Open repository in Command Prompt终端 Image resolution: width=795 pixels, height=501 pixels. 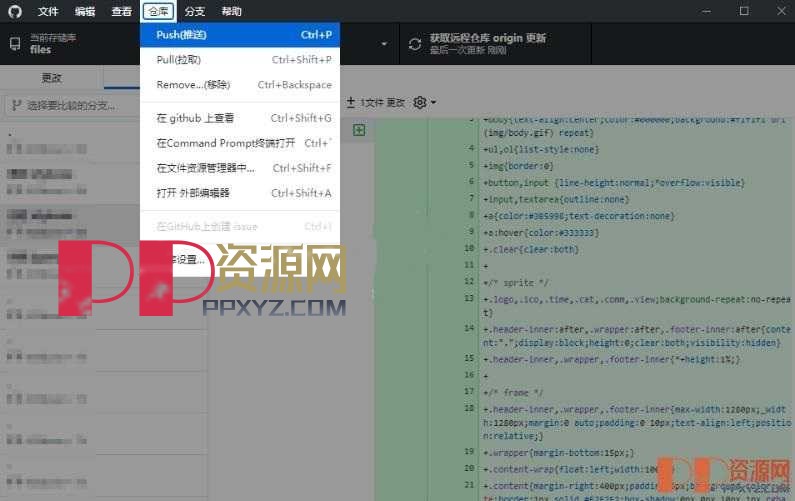240,143
